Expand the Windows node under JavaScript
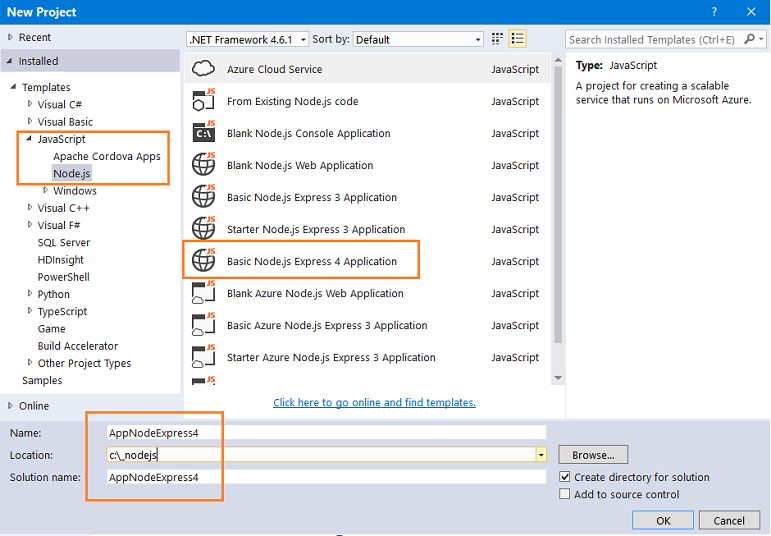 45,190
